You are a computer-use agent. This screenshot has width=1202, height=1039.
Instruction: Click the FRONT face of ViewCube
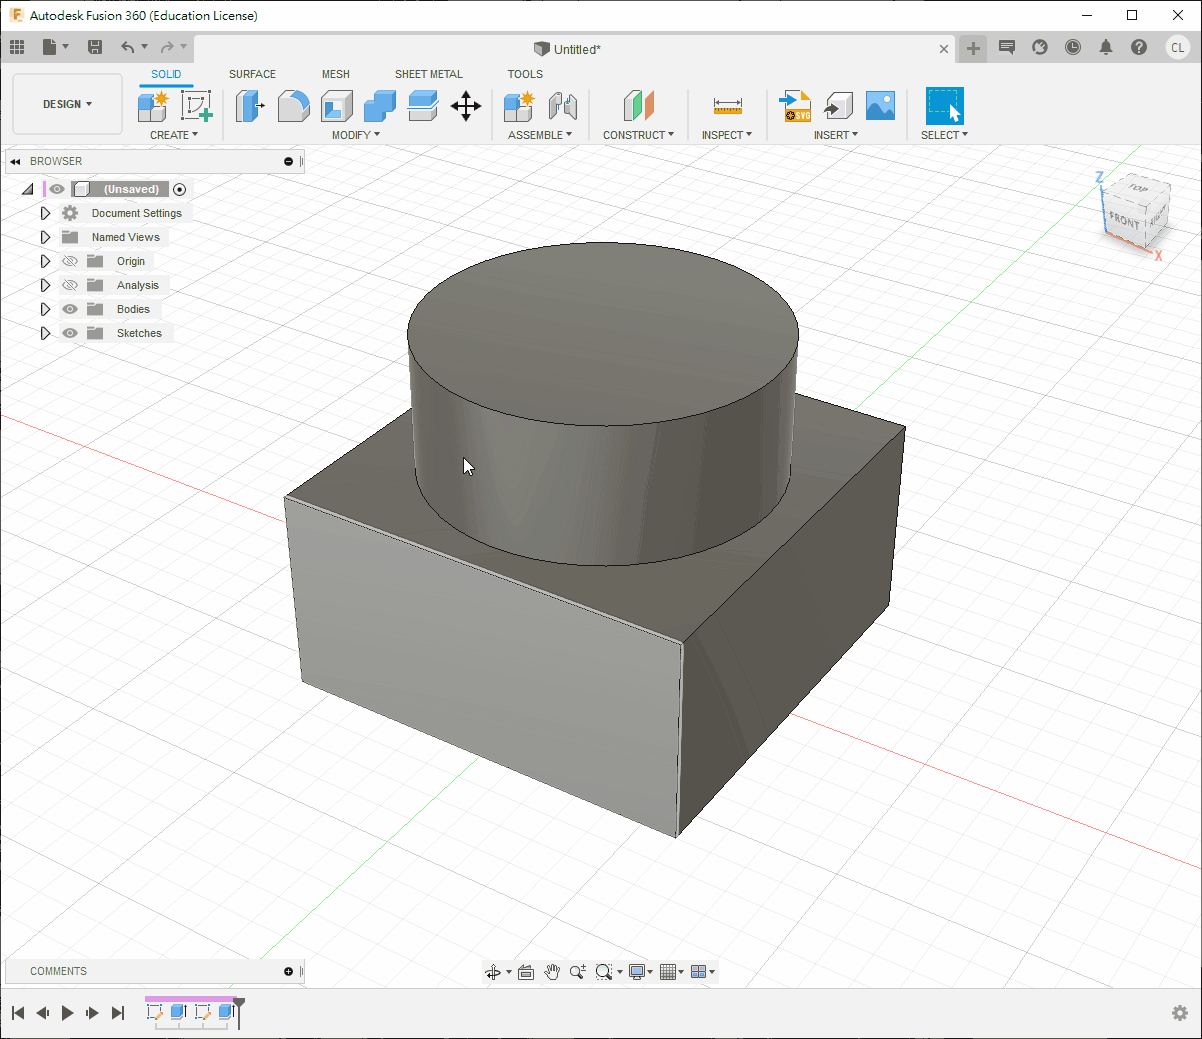1124,220
